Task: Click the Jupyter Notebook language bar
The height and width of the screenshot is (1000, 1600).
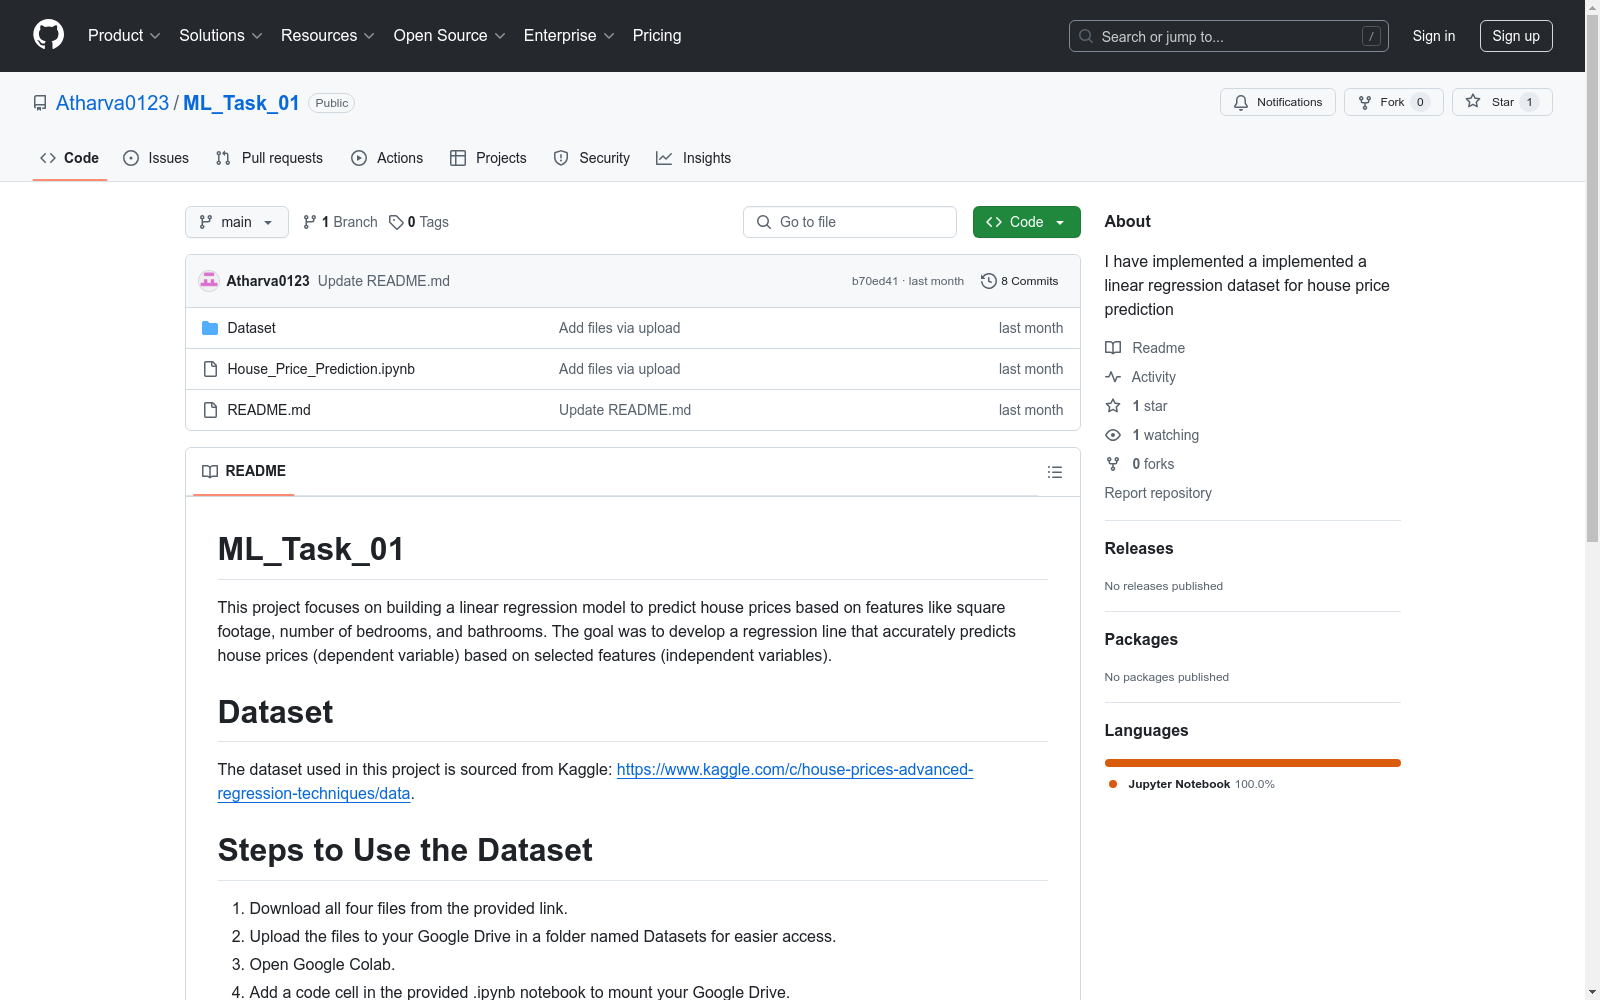Action: [x=1253, y=763]
